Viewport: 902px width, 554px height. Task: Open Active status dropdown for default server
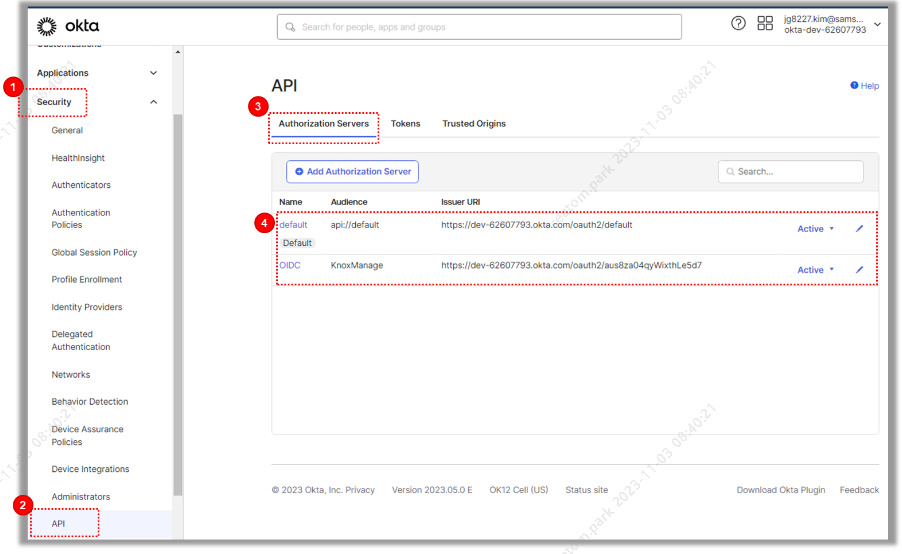coord(815,229)
